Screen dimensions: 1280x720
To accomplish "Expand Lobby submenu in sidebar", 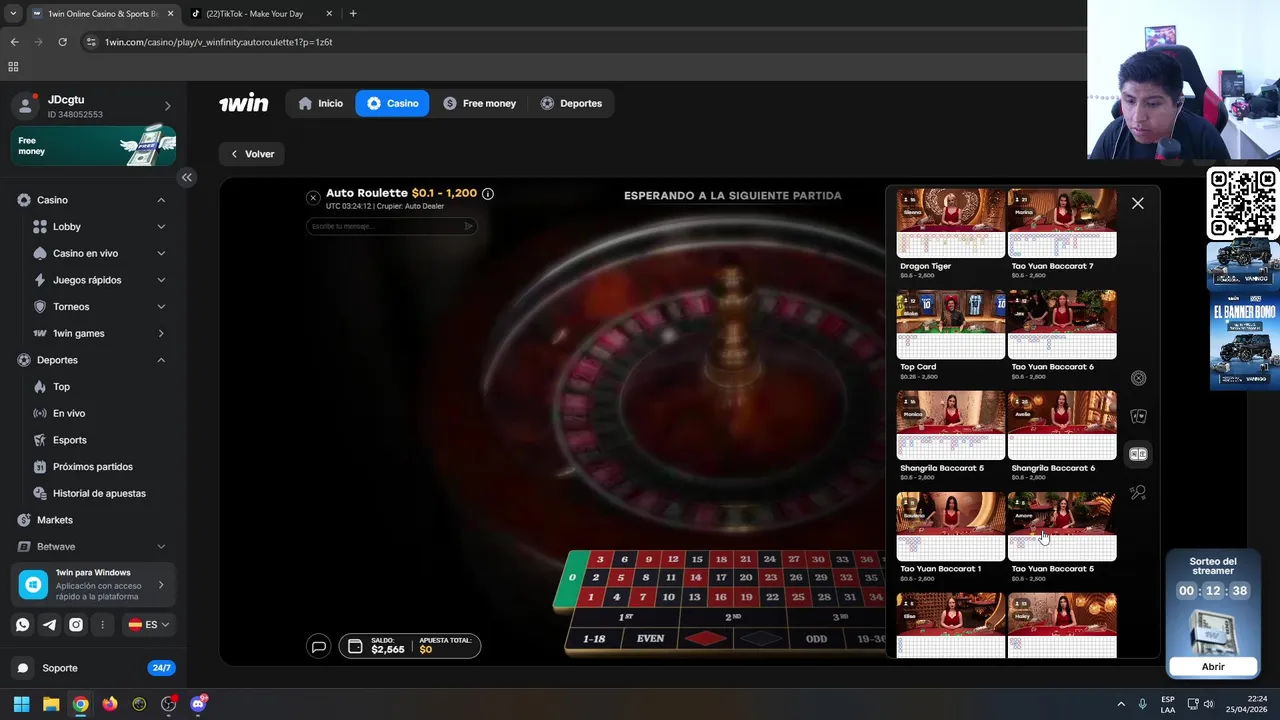I will [x=161, y=227].
